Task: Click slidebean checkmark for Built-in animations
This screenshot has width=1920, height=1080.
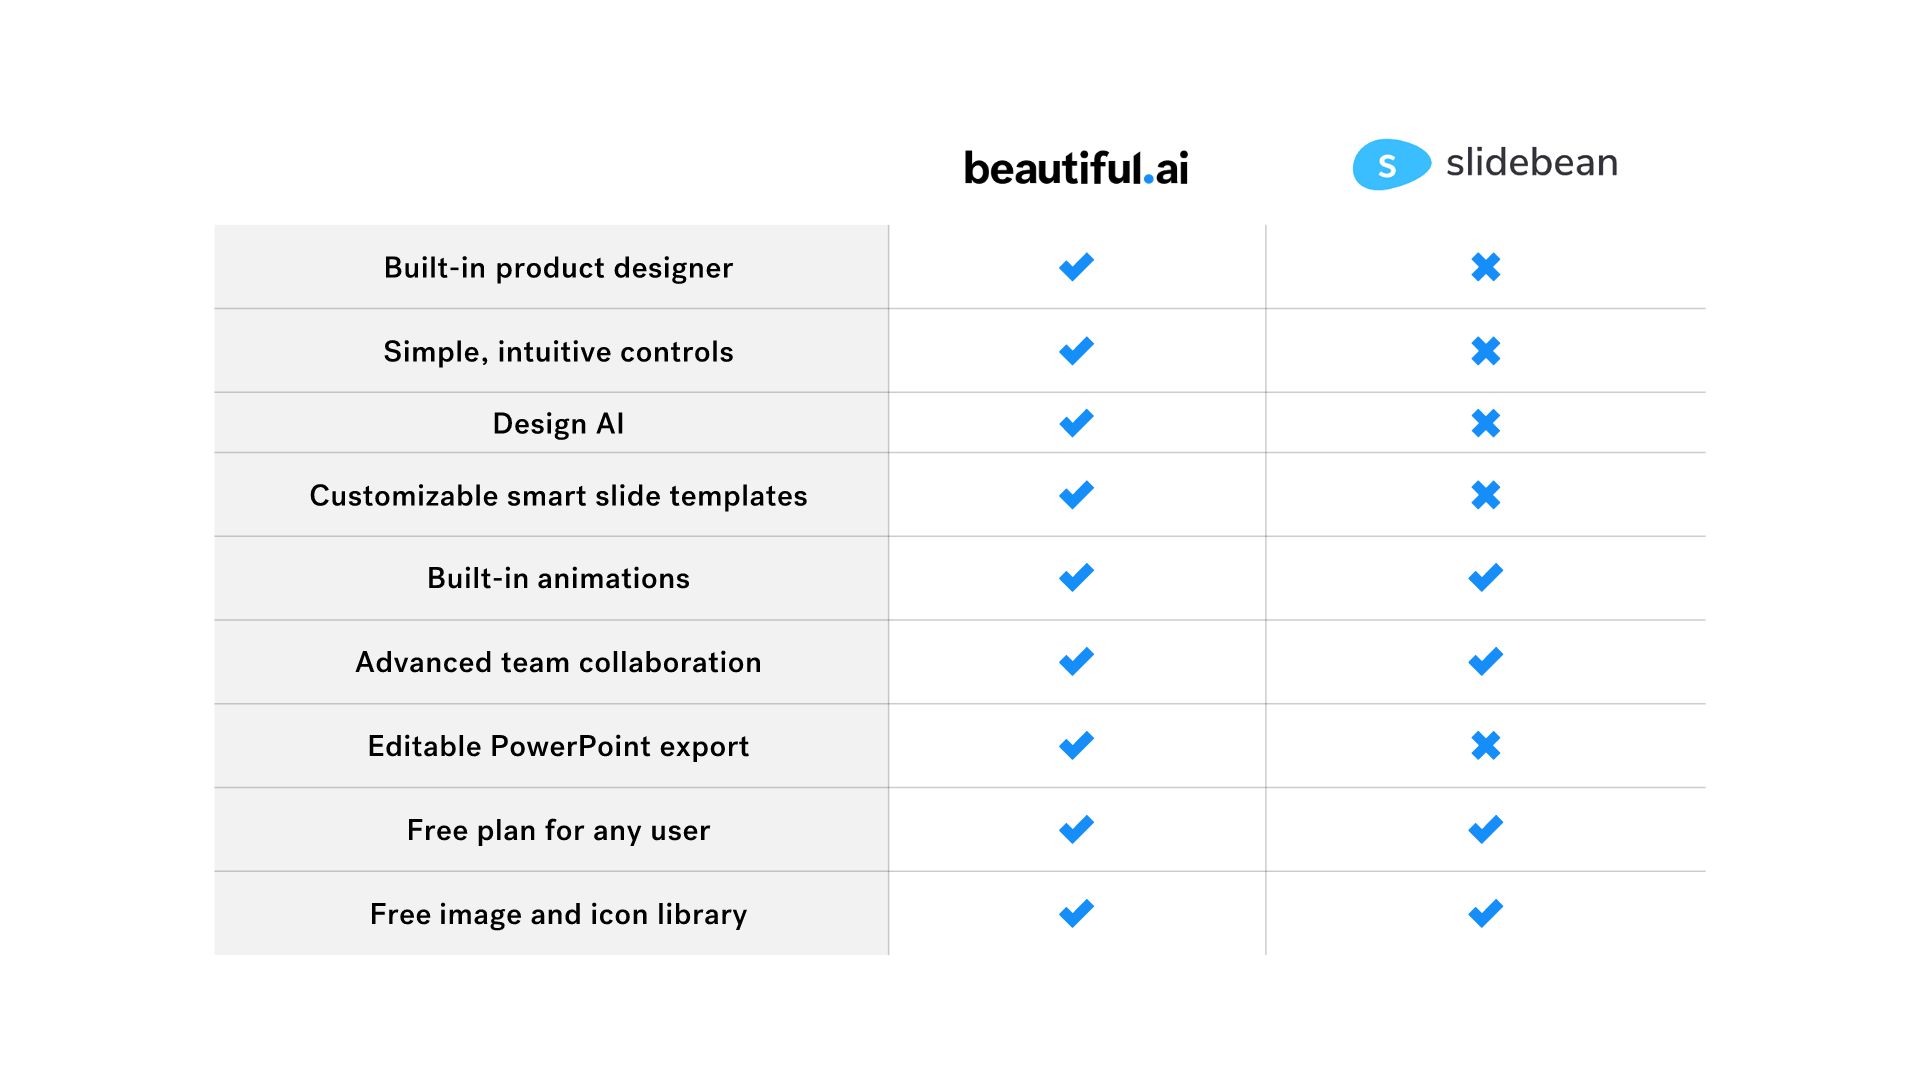Action: pyautogui.click(x=1486, y=577)
